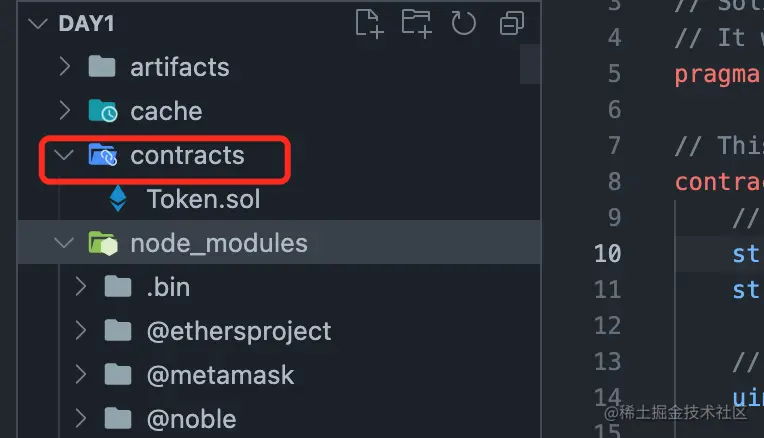
Task: Click the artifacts folder icon
Action: click(102, 66)
